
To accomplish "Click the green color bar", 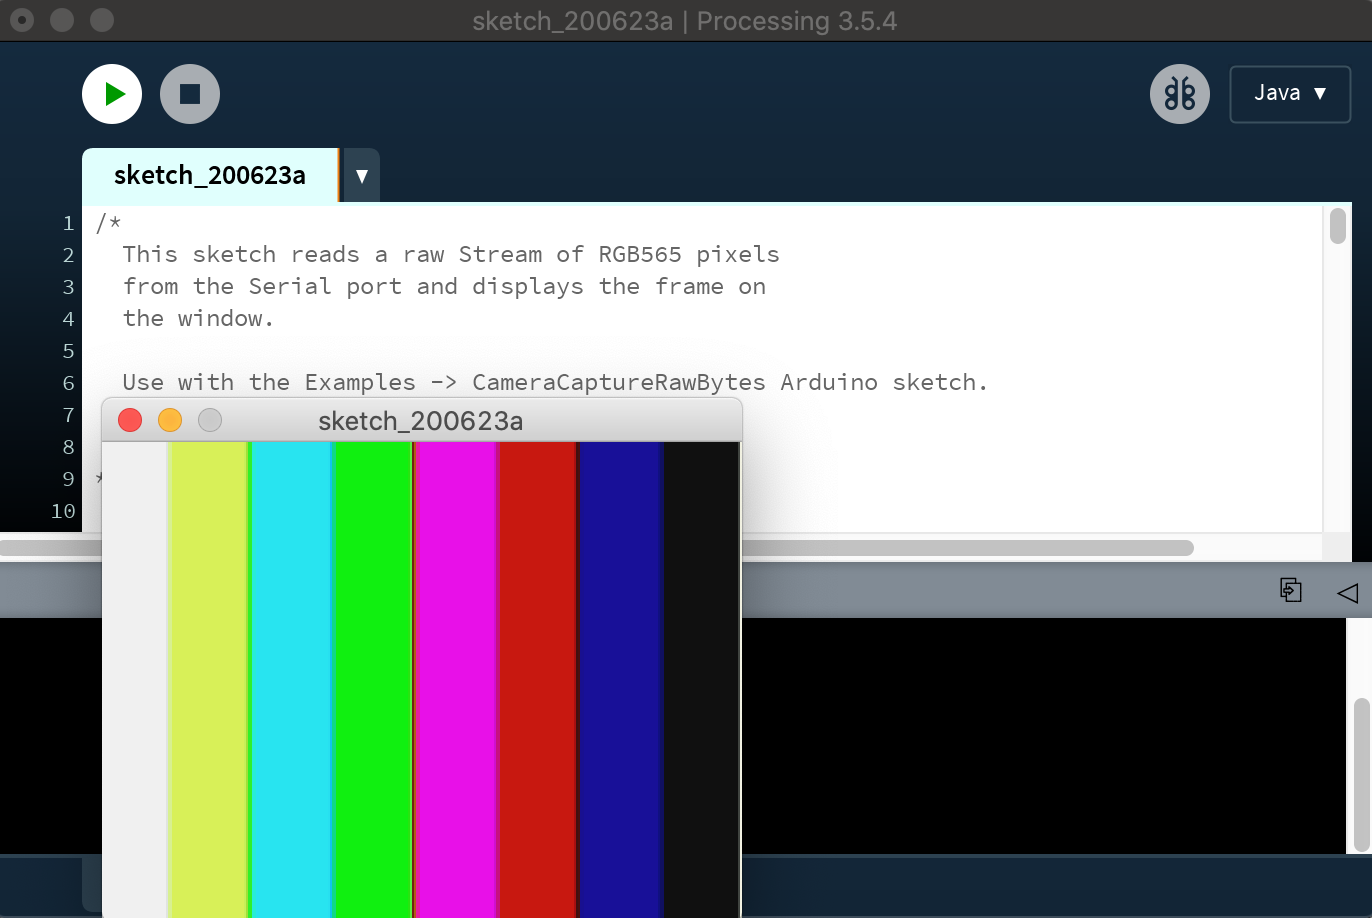I will point(372,680).
